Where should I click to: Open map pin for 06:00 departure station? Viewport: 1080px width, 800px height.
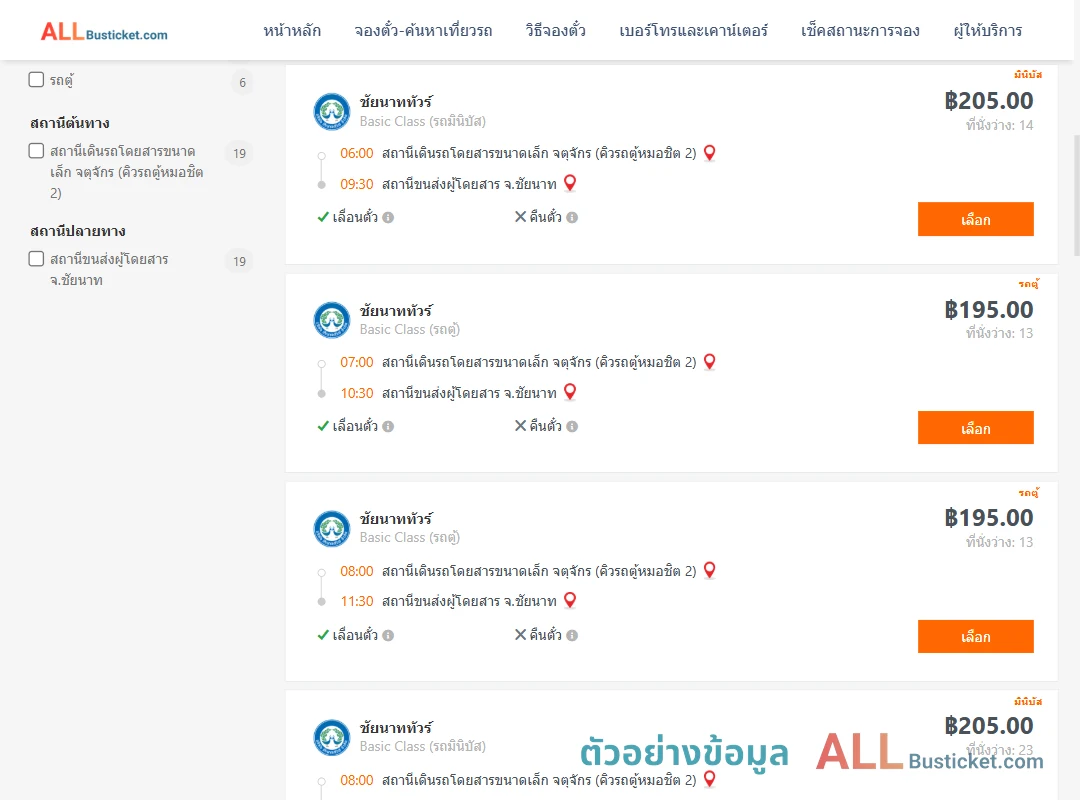(709, 153)
